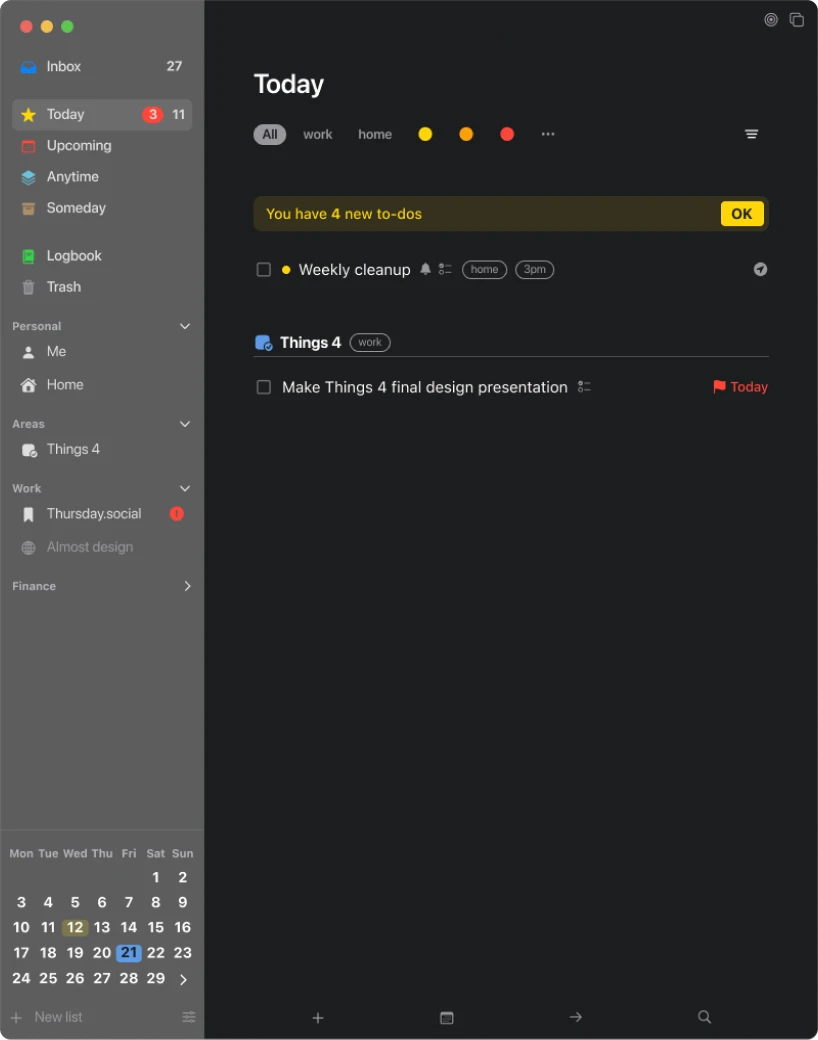Click the red alert badge on Thursday.social
818x1040 pixels.
(x=176, y=513)
